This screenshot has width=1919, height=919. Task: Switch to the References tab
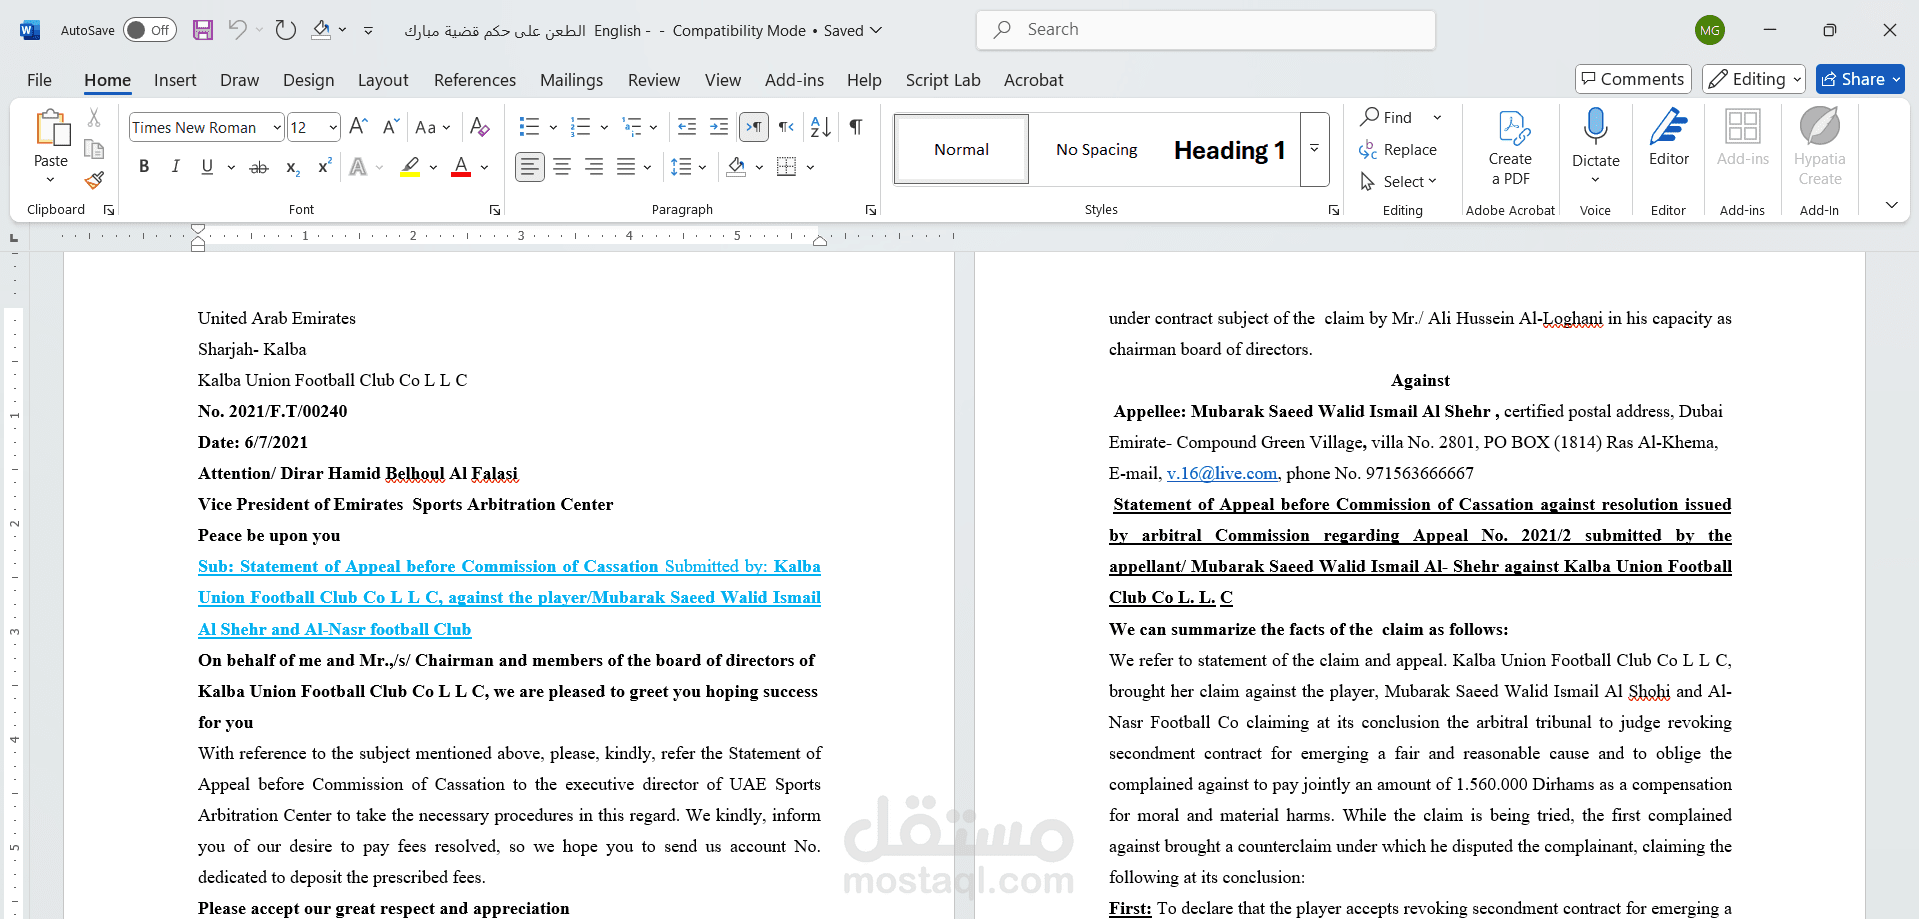coord(475,80)
